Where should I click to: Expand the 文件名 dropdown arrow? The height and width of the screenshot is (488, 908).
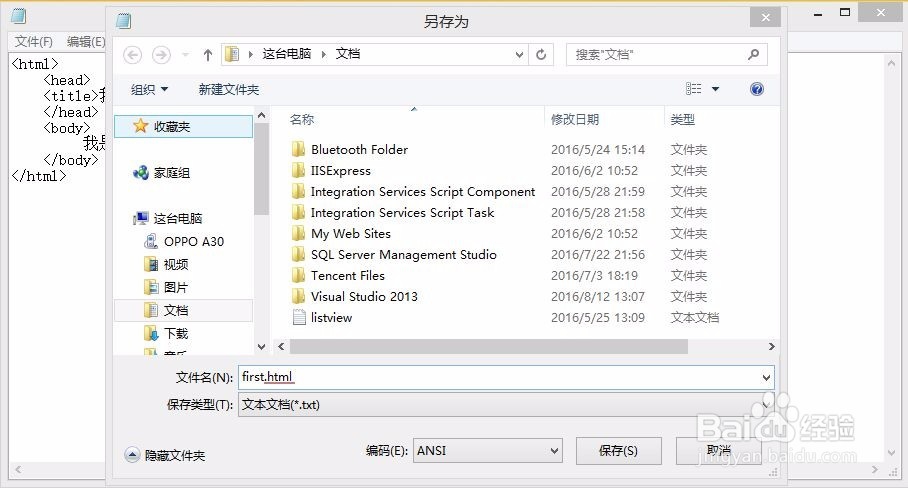click(766, 377)
